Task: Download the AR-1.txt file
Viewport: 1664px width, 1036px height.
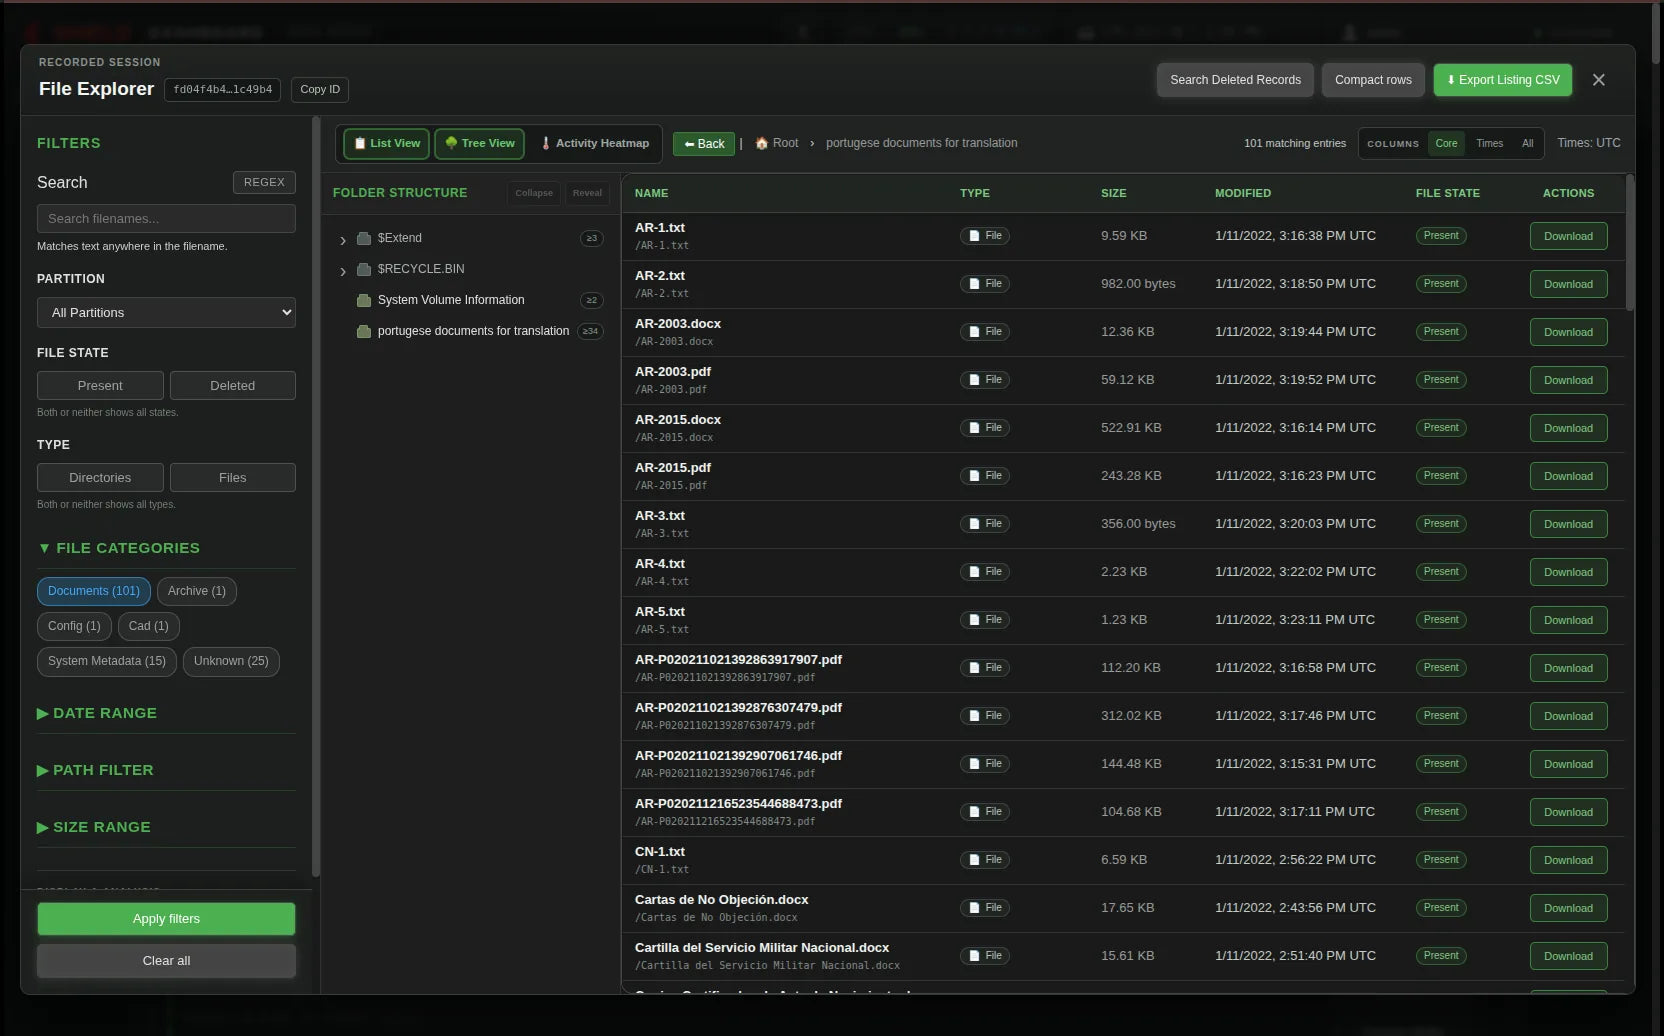Action: (1568, 236)
